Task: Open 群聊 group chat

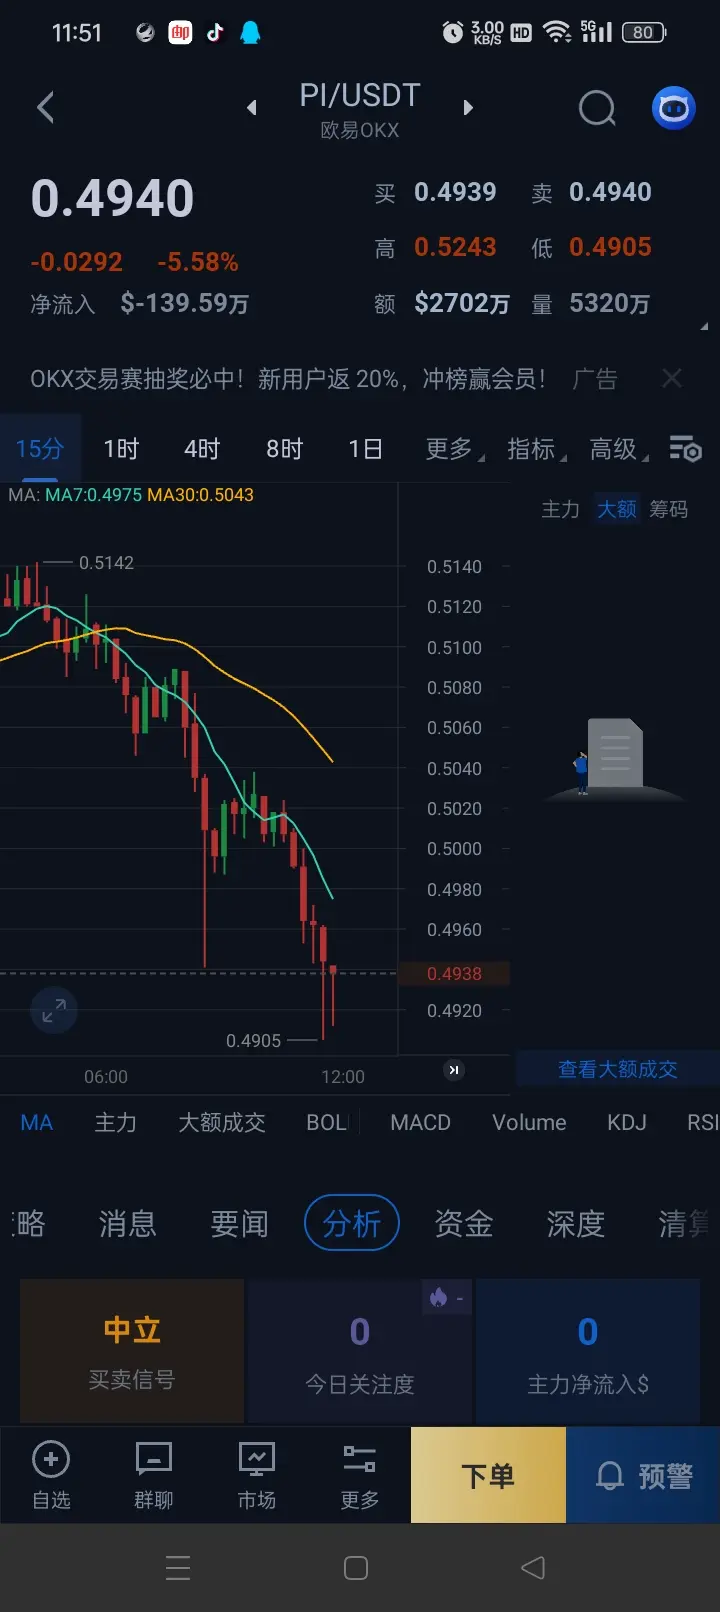Action: (154, 1475)
